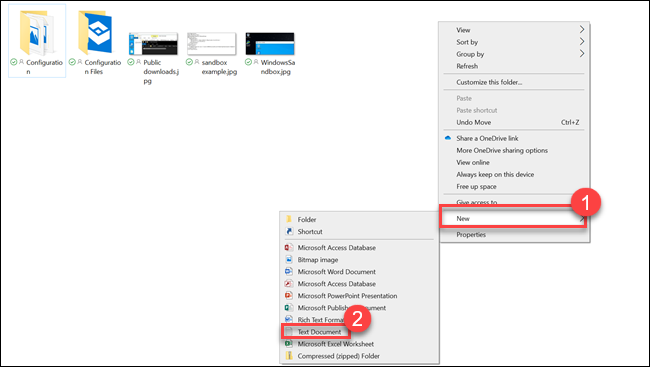Click the Word Document entry icon
Viewport: 650px width, 367px height.
click(x=289, y=271)
